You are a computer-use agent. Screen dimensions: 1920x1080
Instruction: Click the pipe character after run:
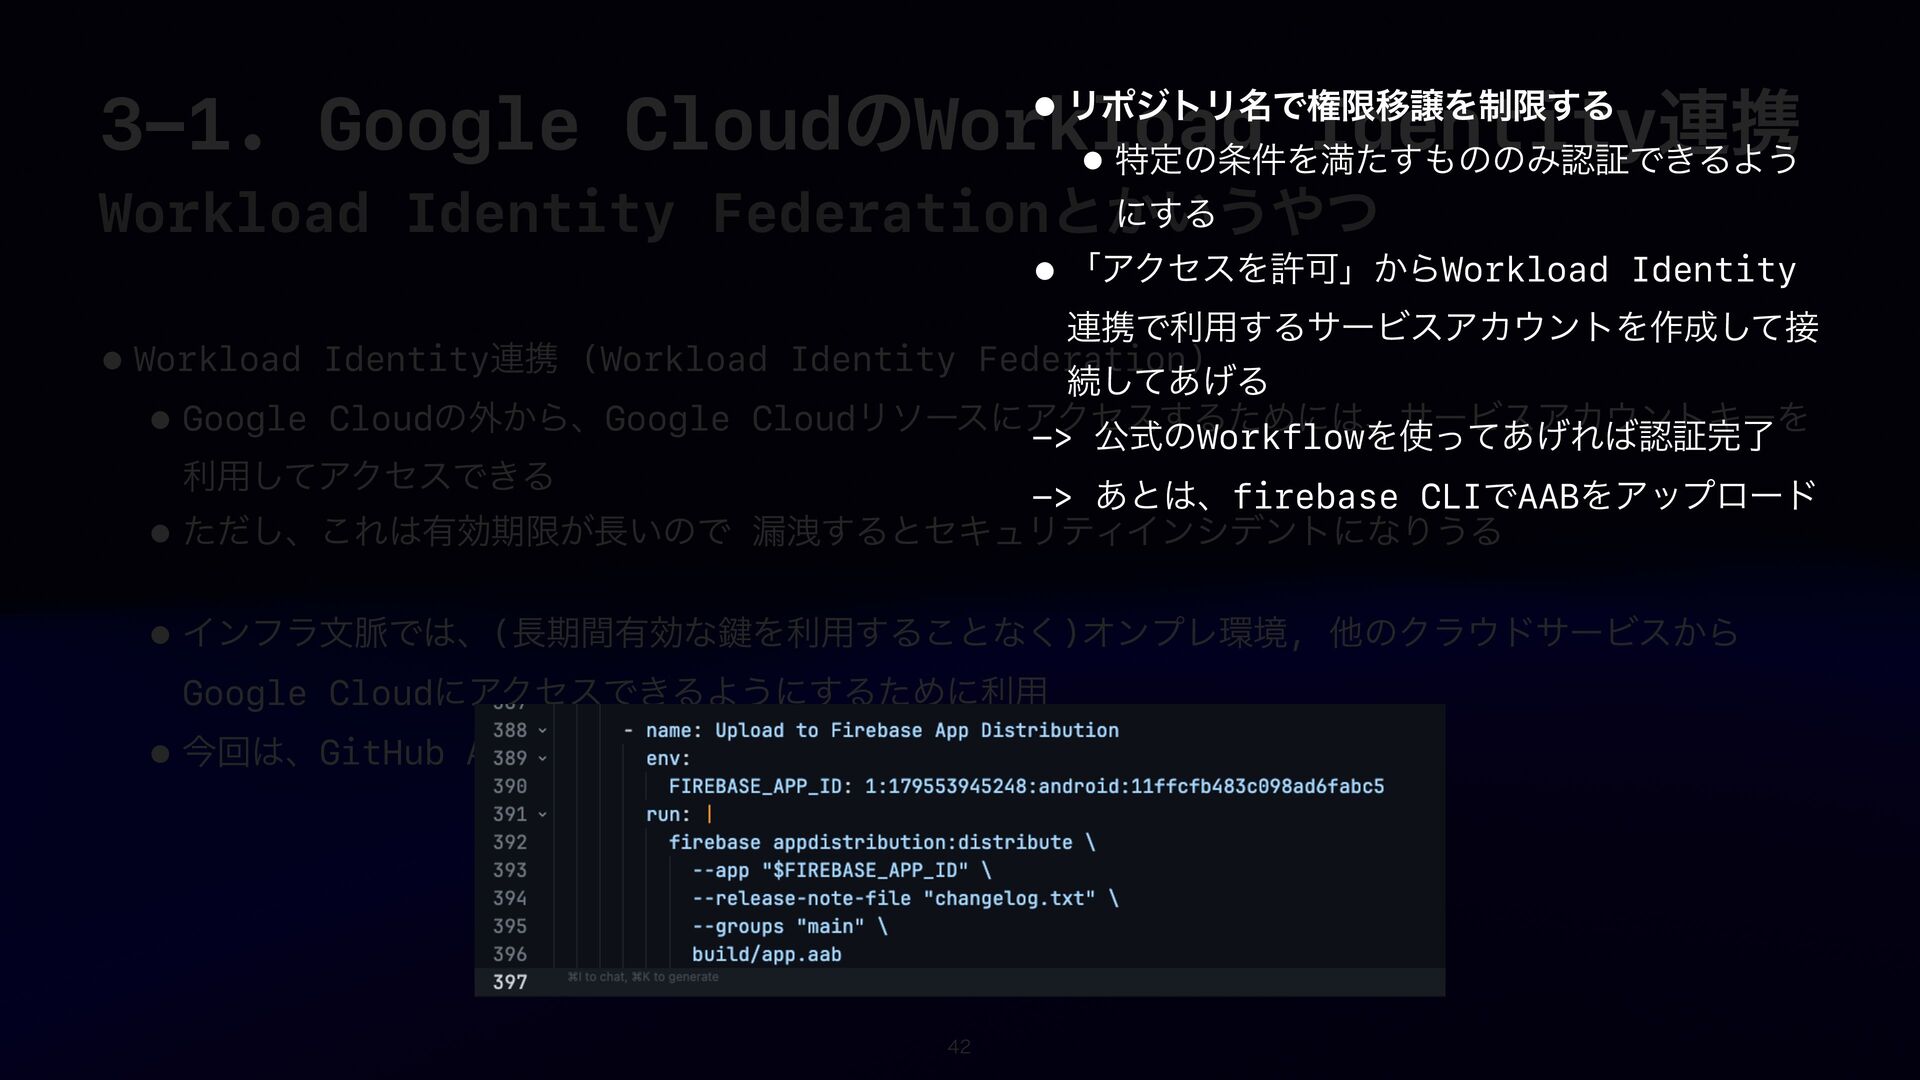click(x=709, y=815)
